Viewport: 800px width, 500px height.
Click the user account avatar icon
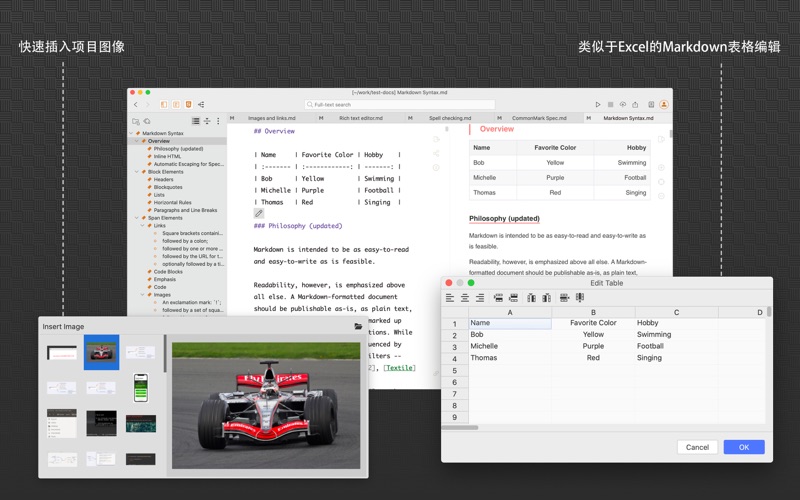(x=663, y=104)
